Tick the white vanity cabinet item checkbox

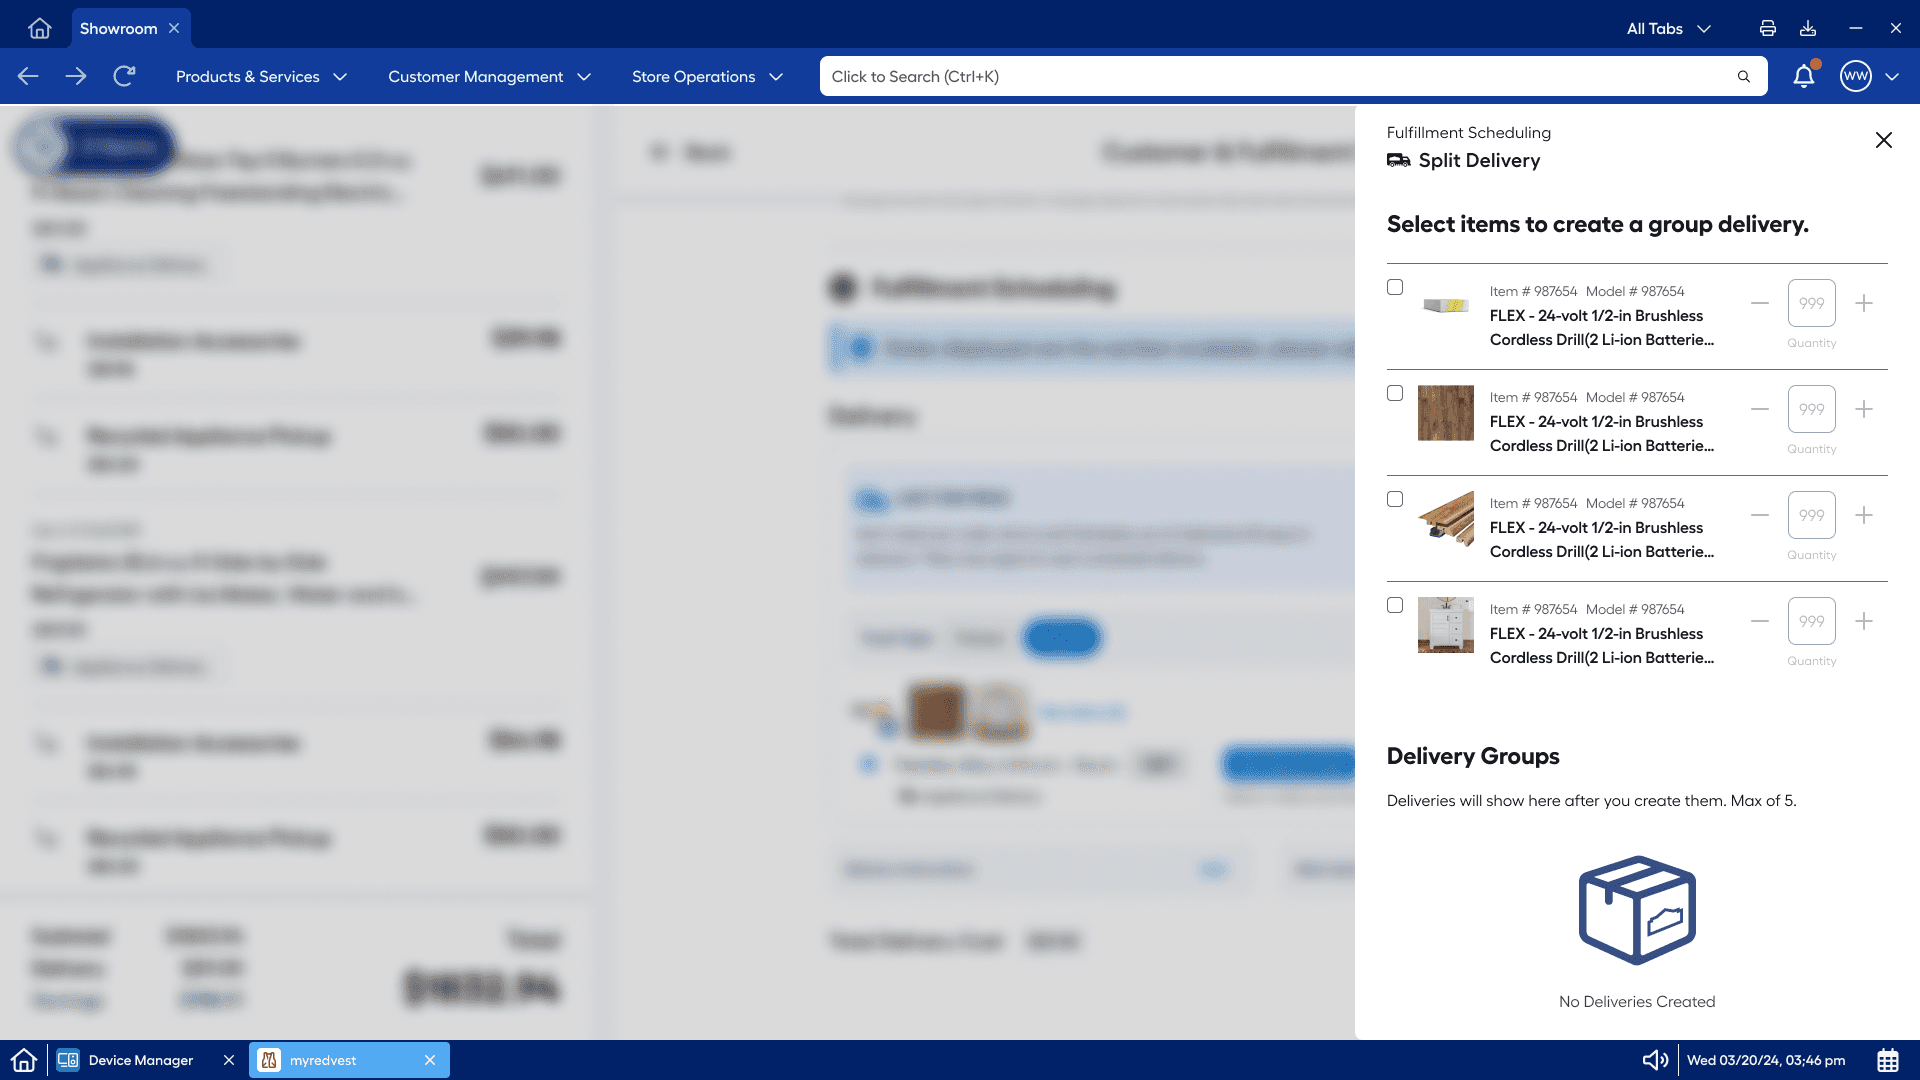coord(1395,605)
